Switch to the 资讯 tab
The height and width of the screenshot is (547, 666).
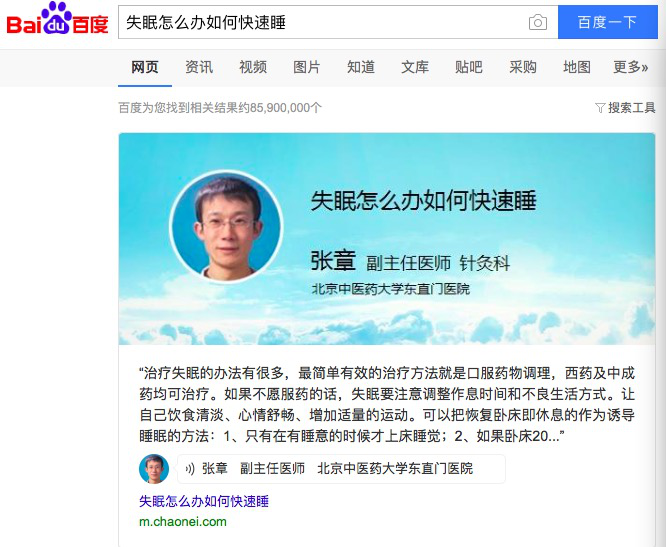199,67
